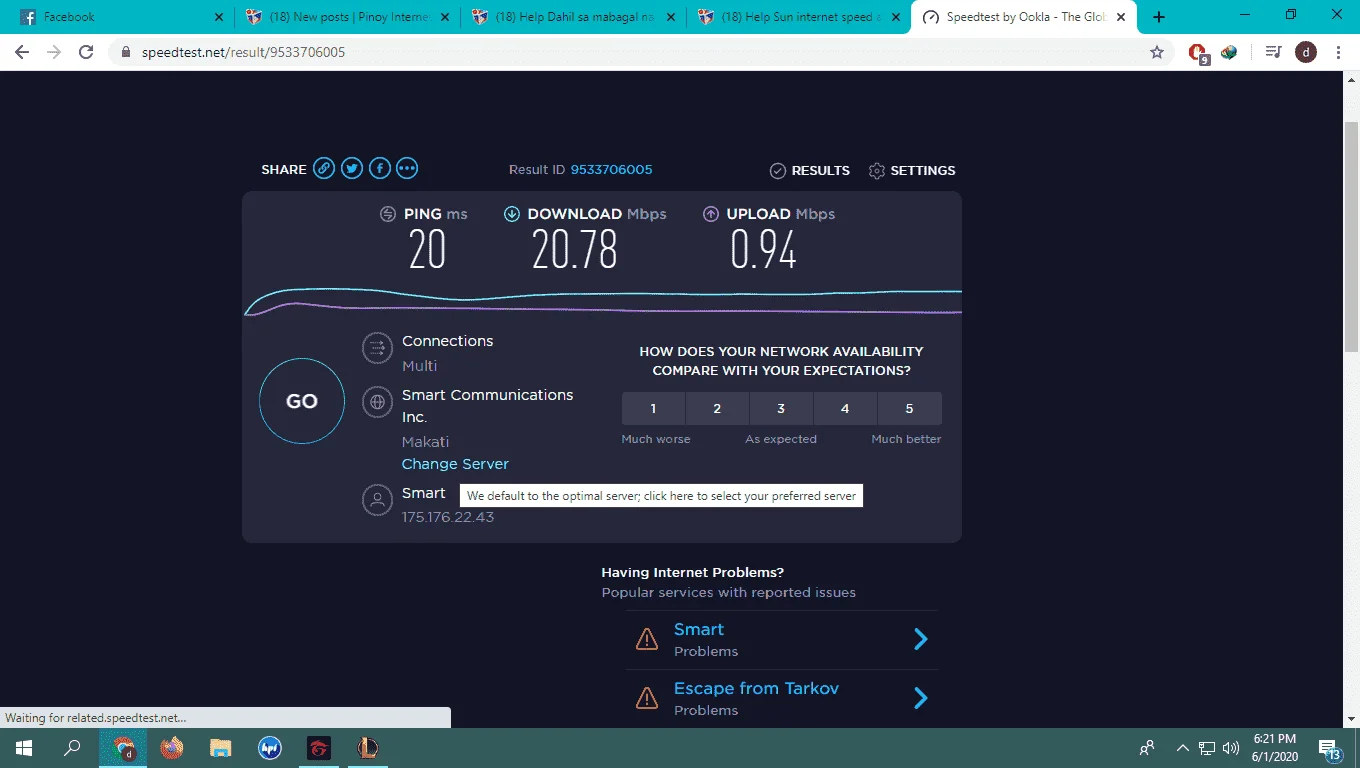1360x768 pixels.
Task: Click the SETTINGS gear icon
Action: click(877, 171)
